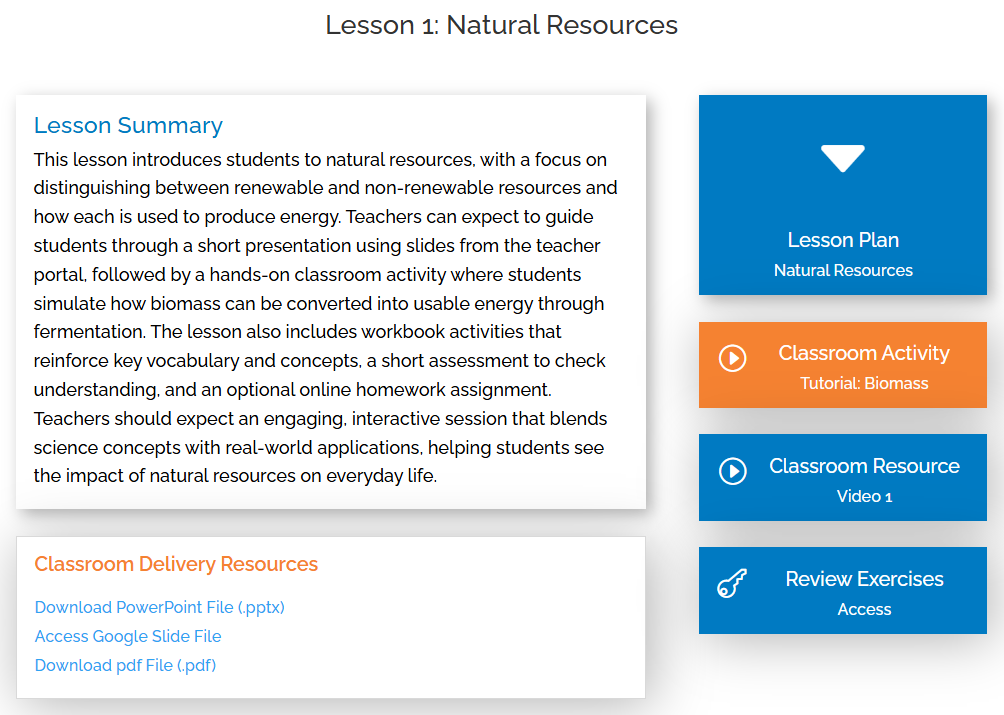Access the Google Slide File link
The width and height of the screenshot is (1004, 715).
tap(128, 636)
